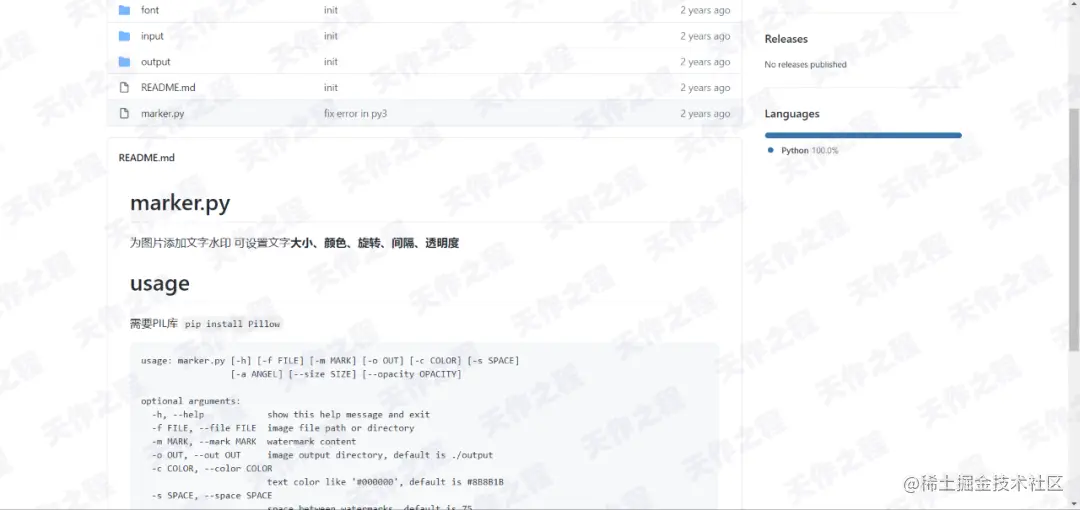Screen dimensions: 1080x510
Task: Open the font folder
Action: click(150, 10)
